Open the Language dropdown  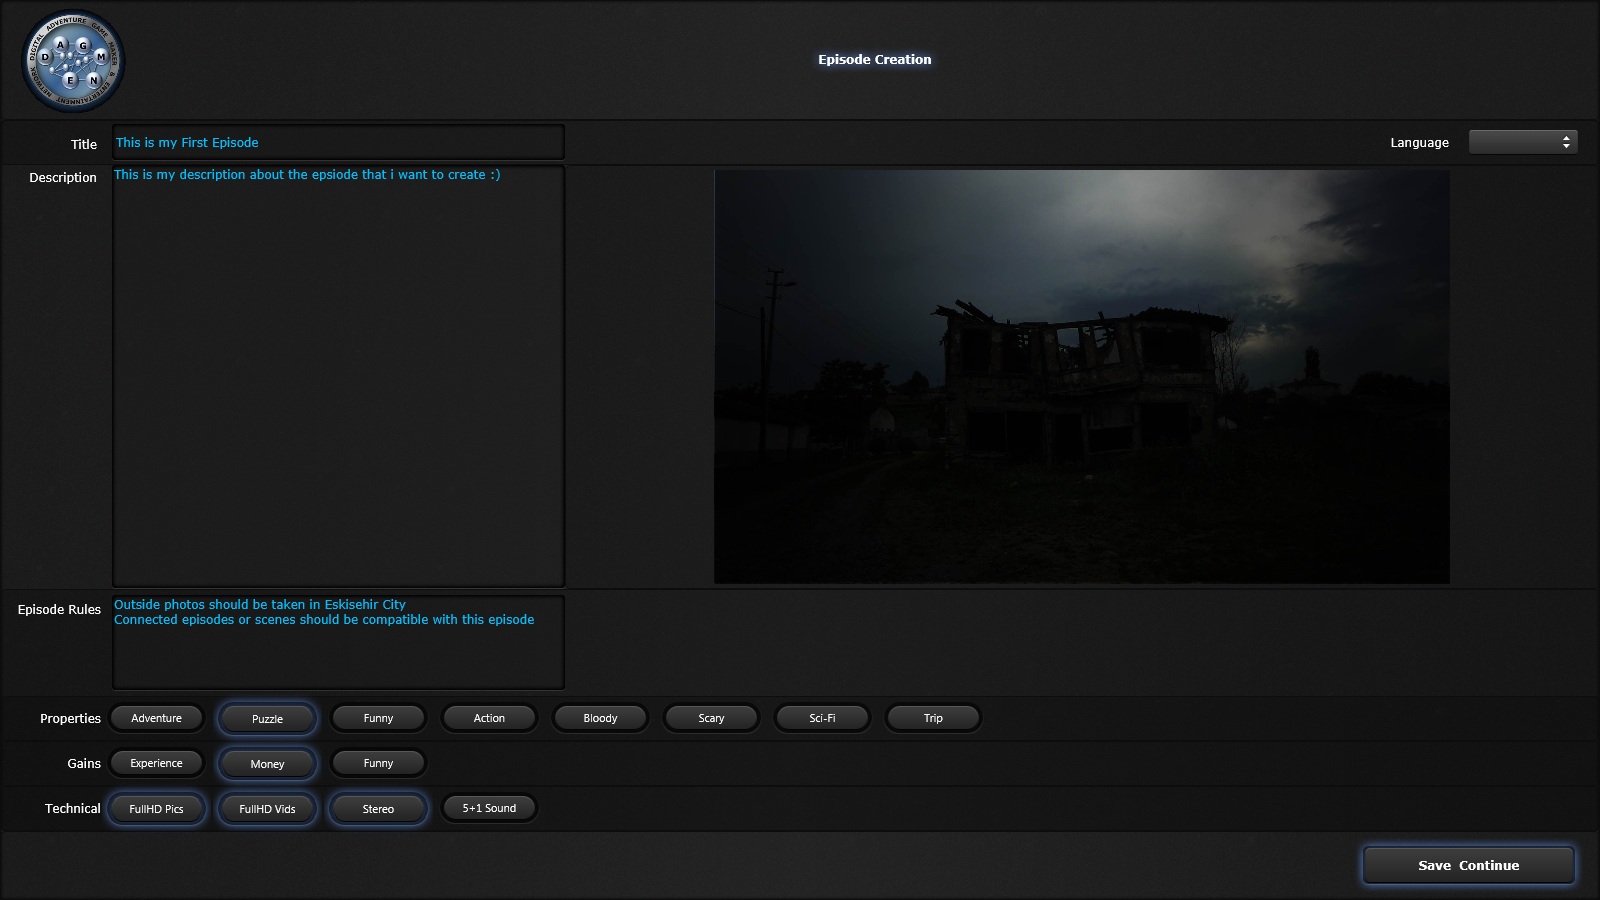pyautogui.click(x=1522, y=142)
